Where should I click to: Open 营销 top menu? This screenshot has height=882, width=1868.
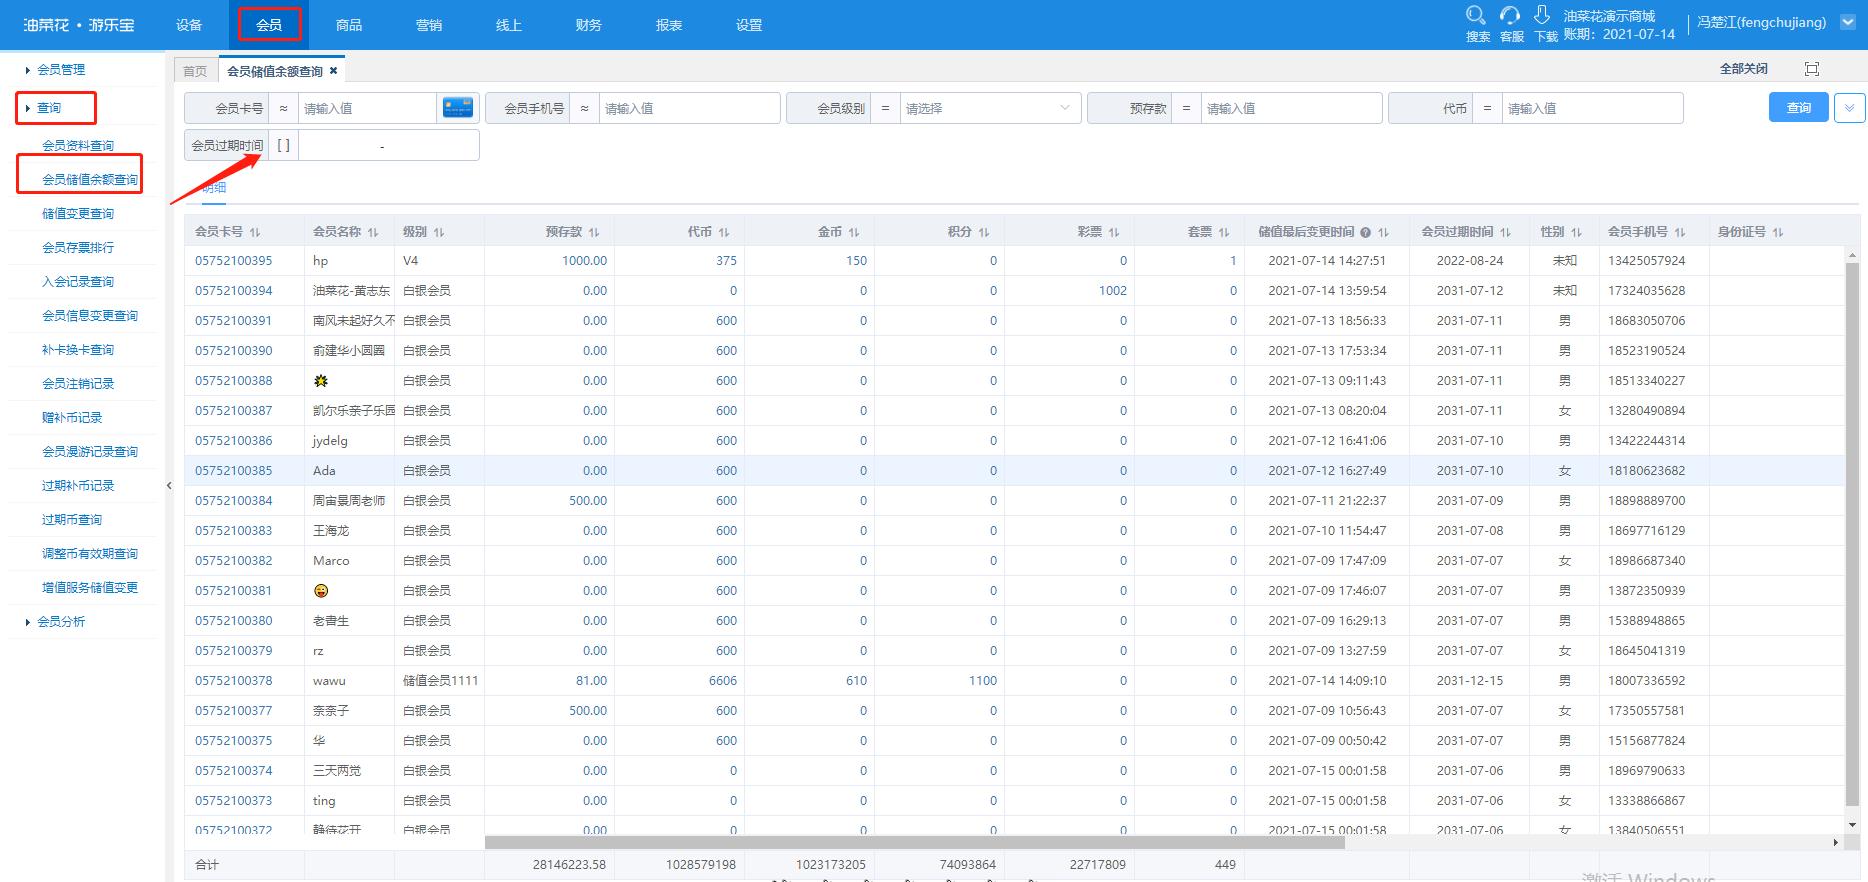(429, 25)
